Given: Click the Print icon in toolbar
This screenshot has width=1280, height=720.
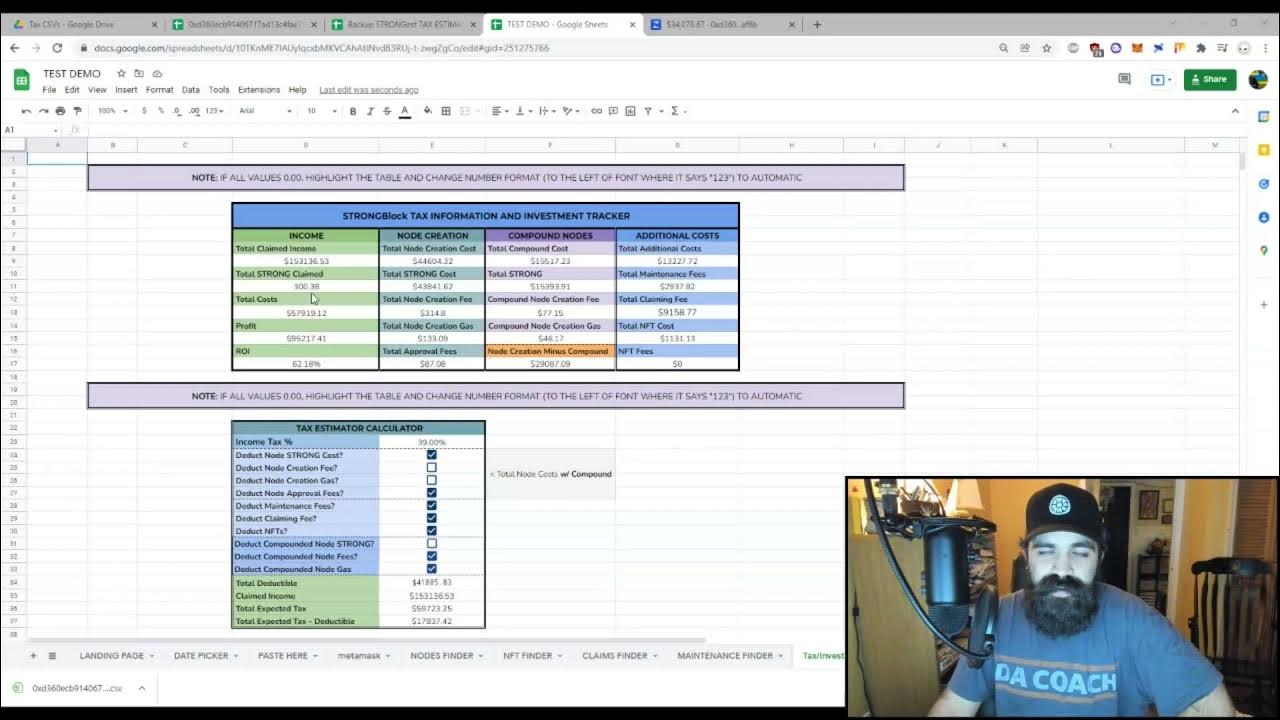Looking at the screenshot, I should coord(60,111).
